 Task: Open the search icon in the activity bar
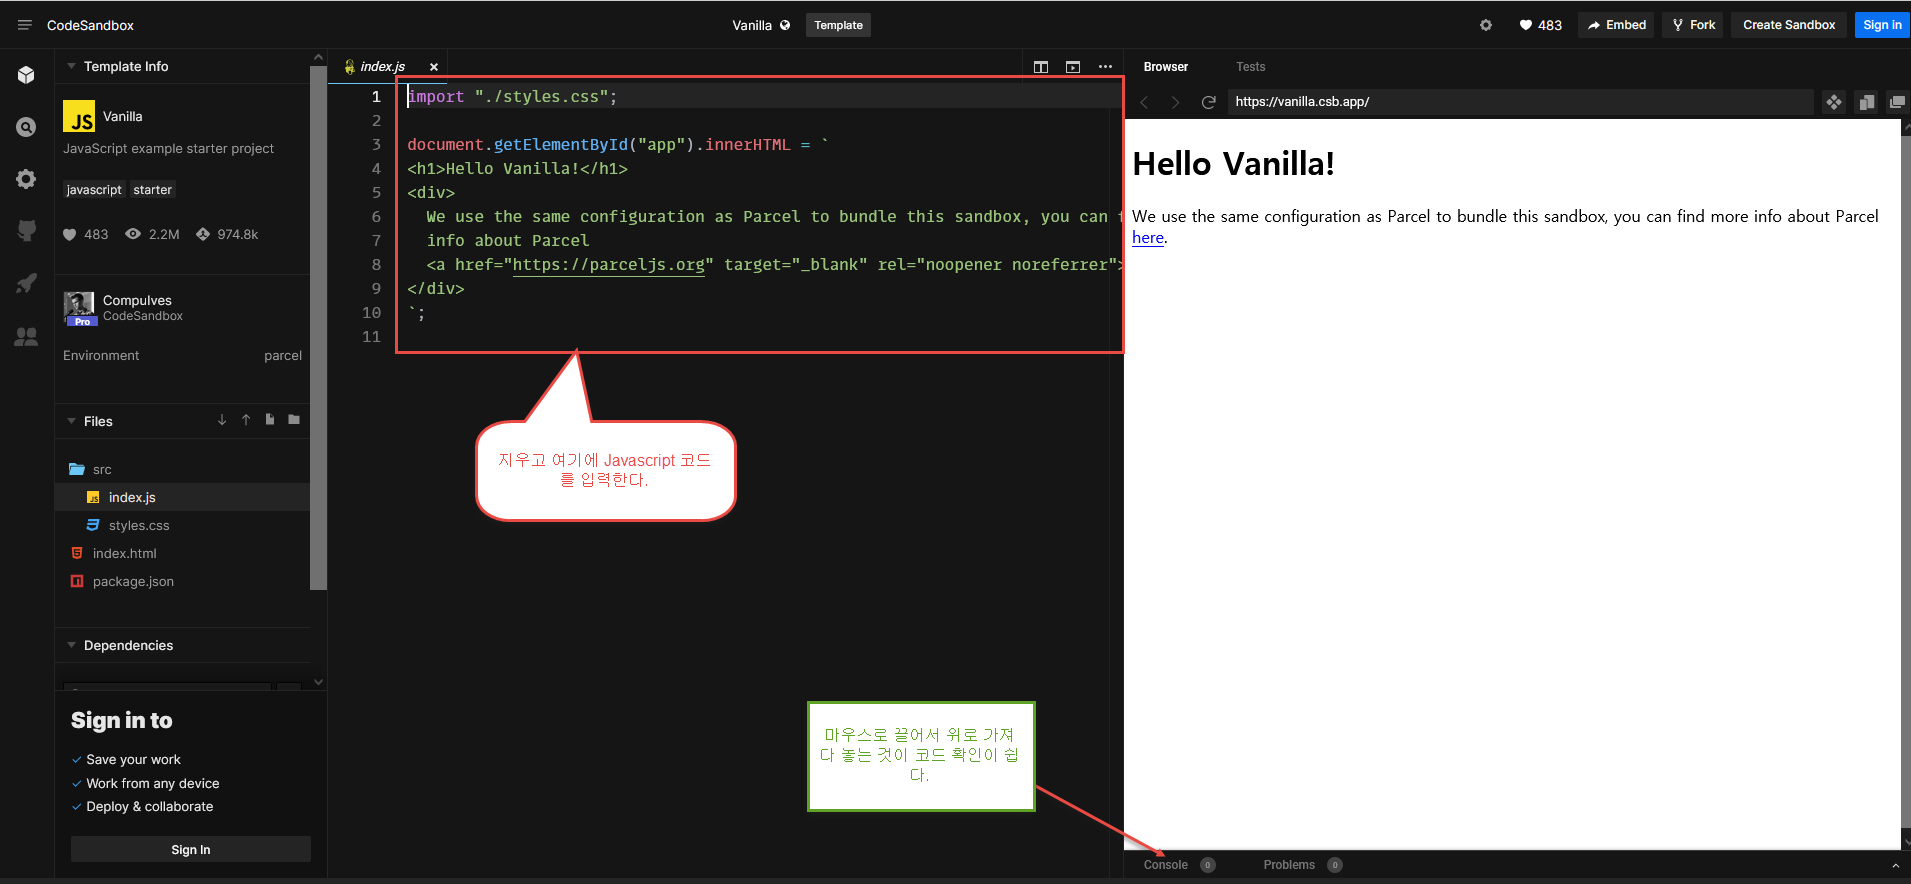point(26,127)
